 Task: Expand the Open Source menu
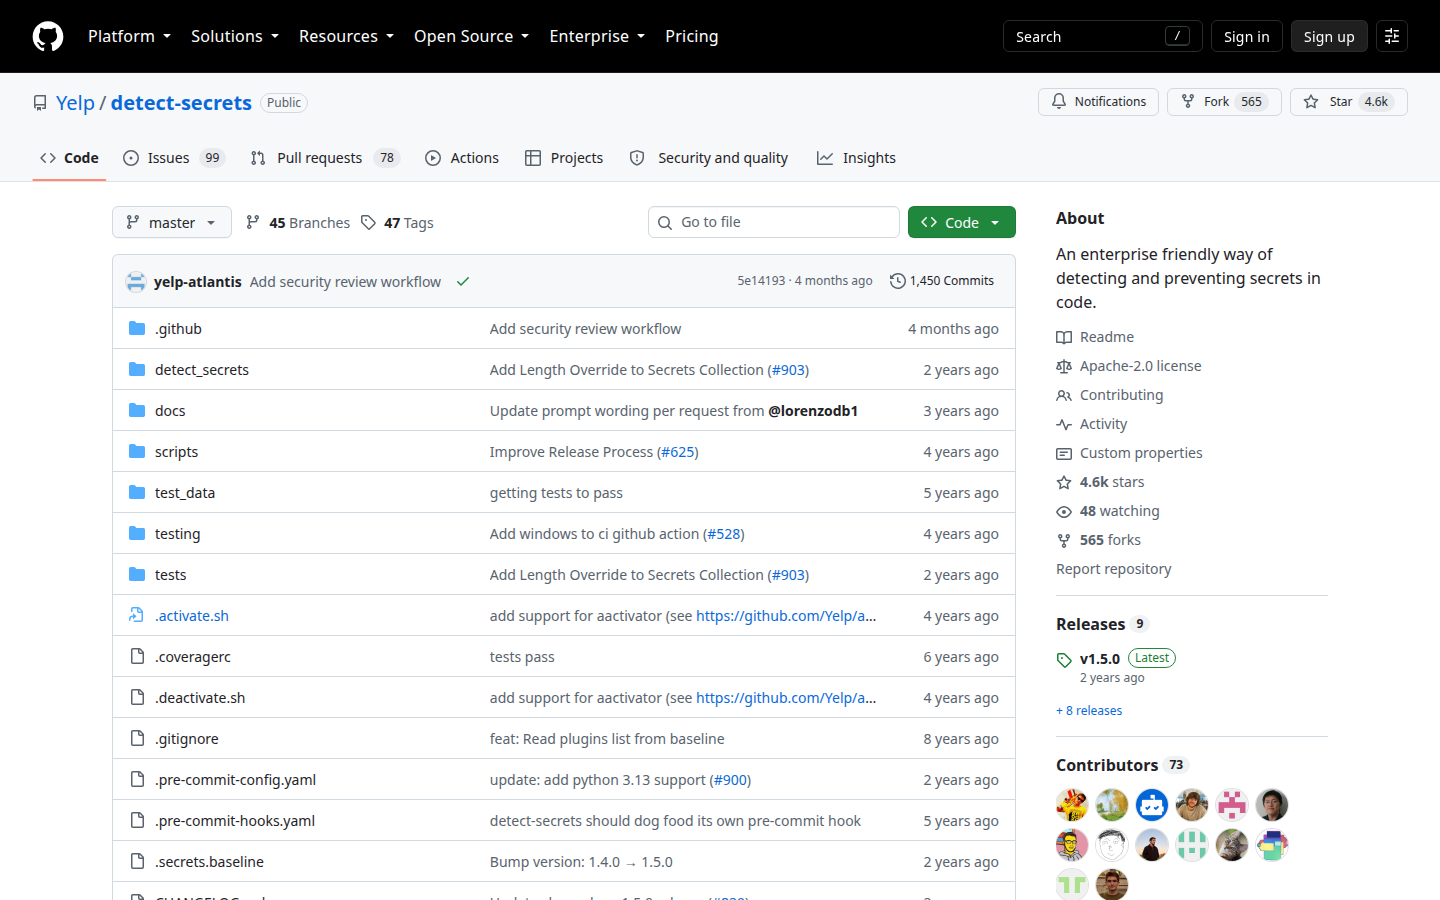click(x=471, y=36)
